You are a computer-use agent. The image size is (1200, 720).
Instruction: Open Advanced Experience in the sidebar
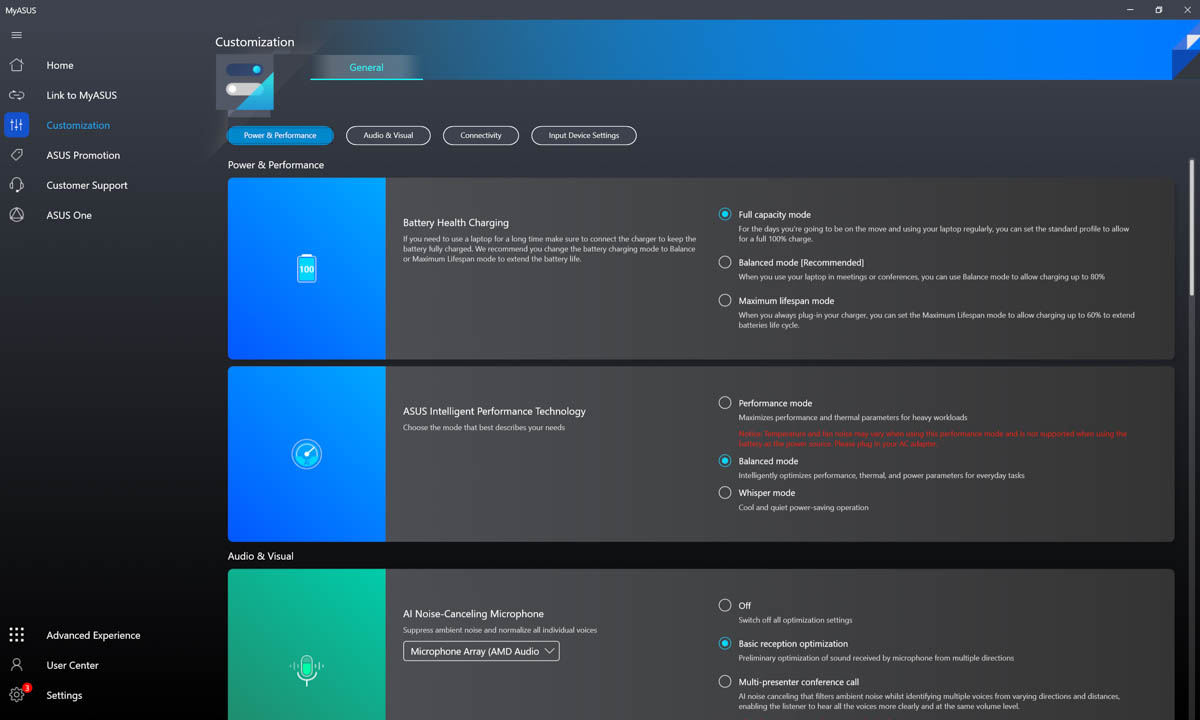tap(93, 635)
